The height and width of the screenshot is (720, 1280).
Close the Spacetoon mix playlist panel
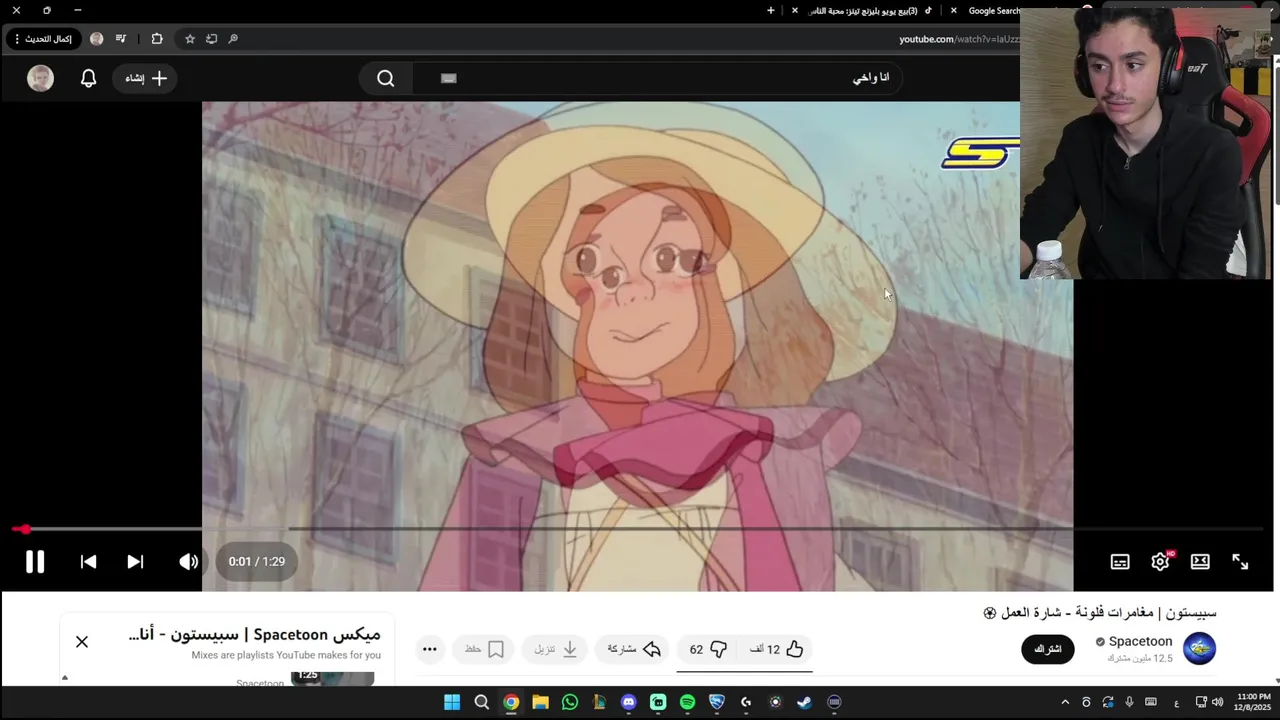[x=82, y=641]
